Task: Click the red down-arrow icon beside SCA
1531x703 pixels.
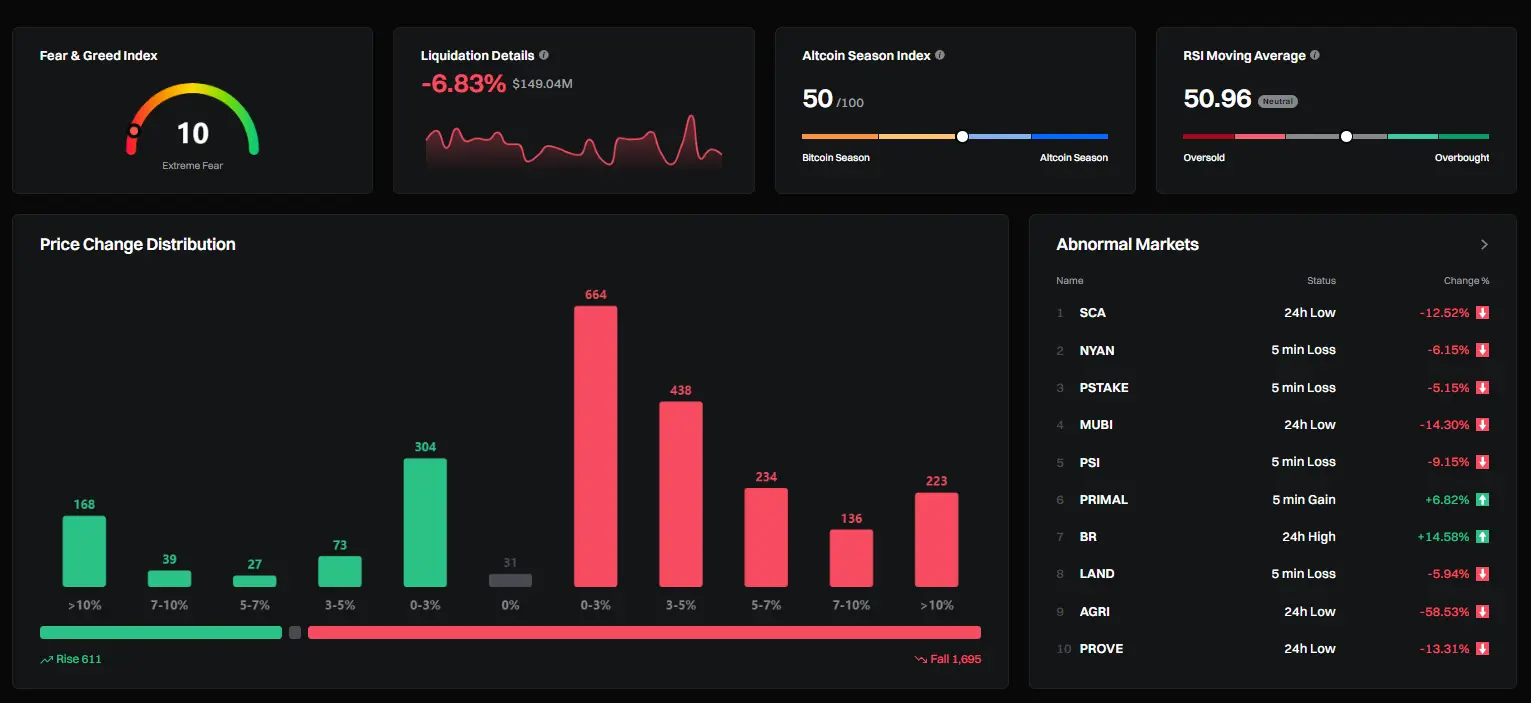Action: coord(1483,313)
